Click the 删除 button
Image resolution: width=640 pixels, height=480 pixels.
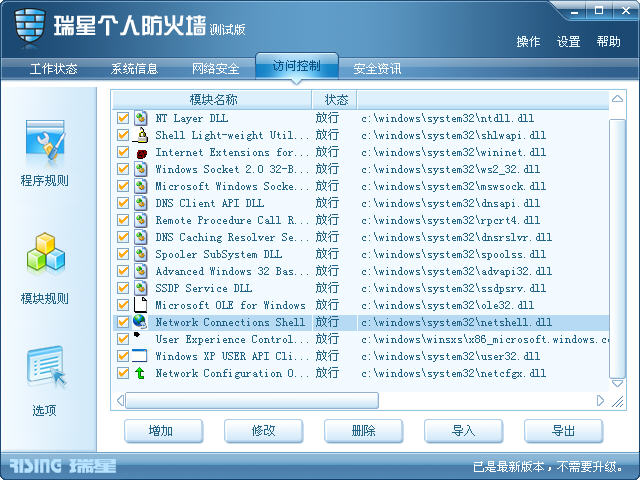tap(363, 431)
